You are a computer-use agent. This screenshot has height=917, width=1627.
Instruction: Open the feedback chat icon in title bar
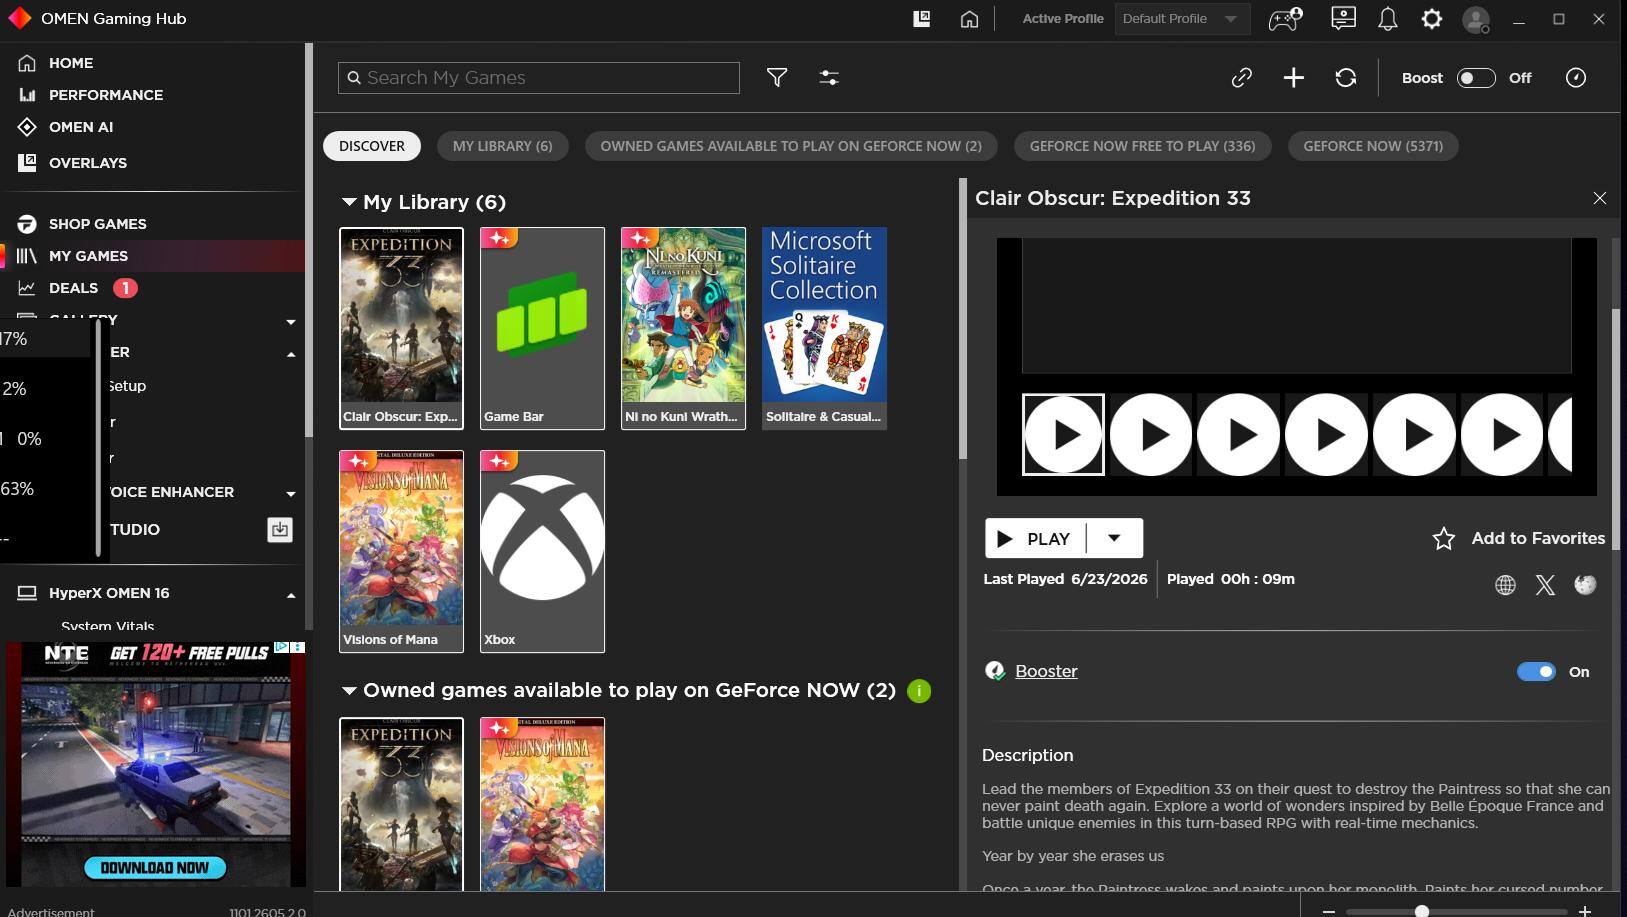click(x=1343, y=18)
